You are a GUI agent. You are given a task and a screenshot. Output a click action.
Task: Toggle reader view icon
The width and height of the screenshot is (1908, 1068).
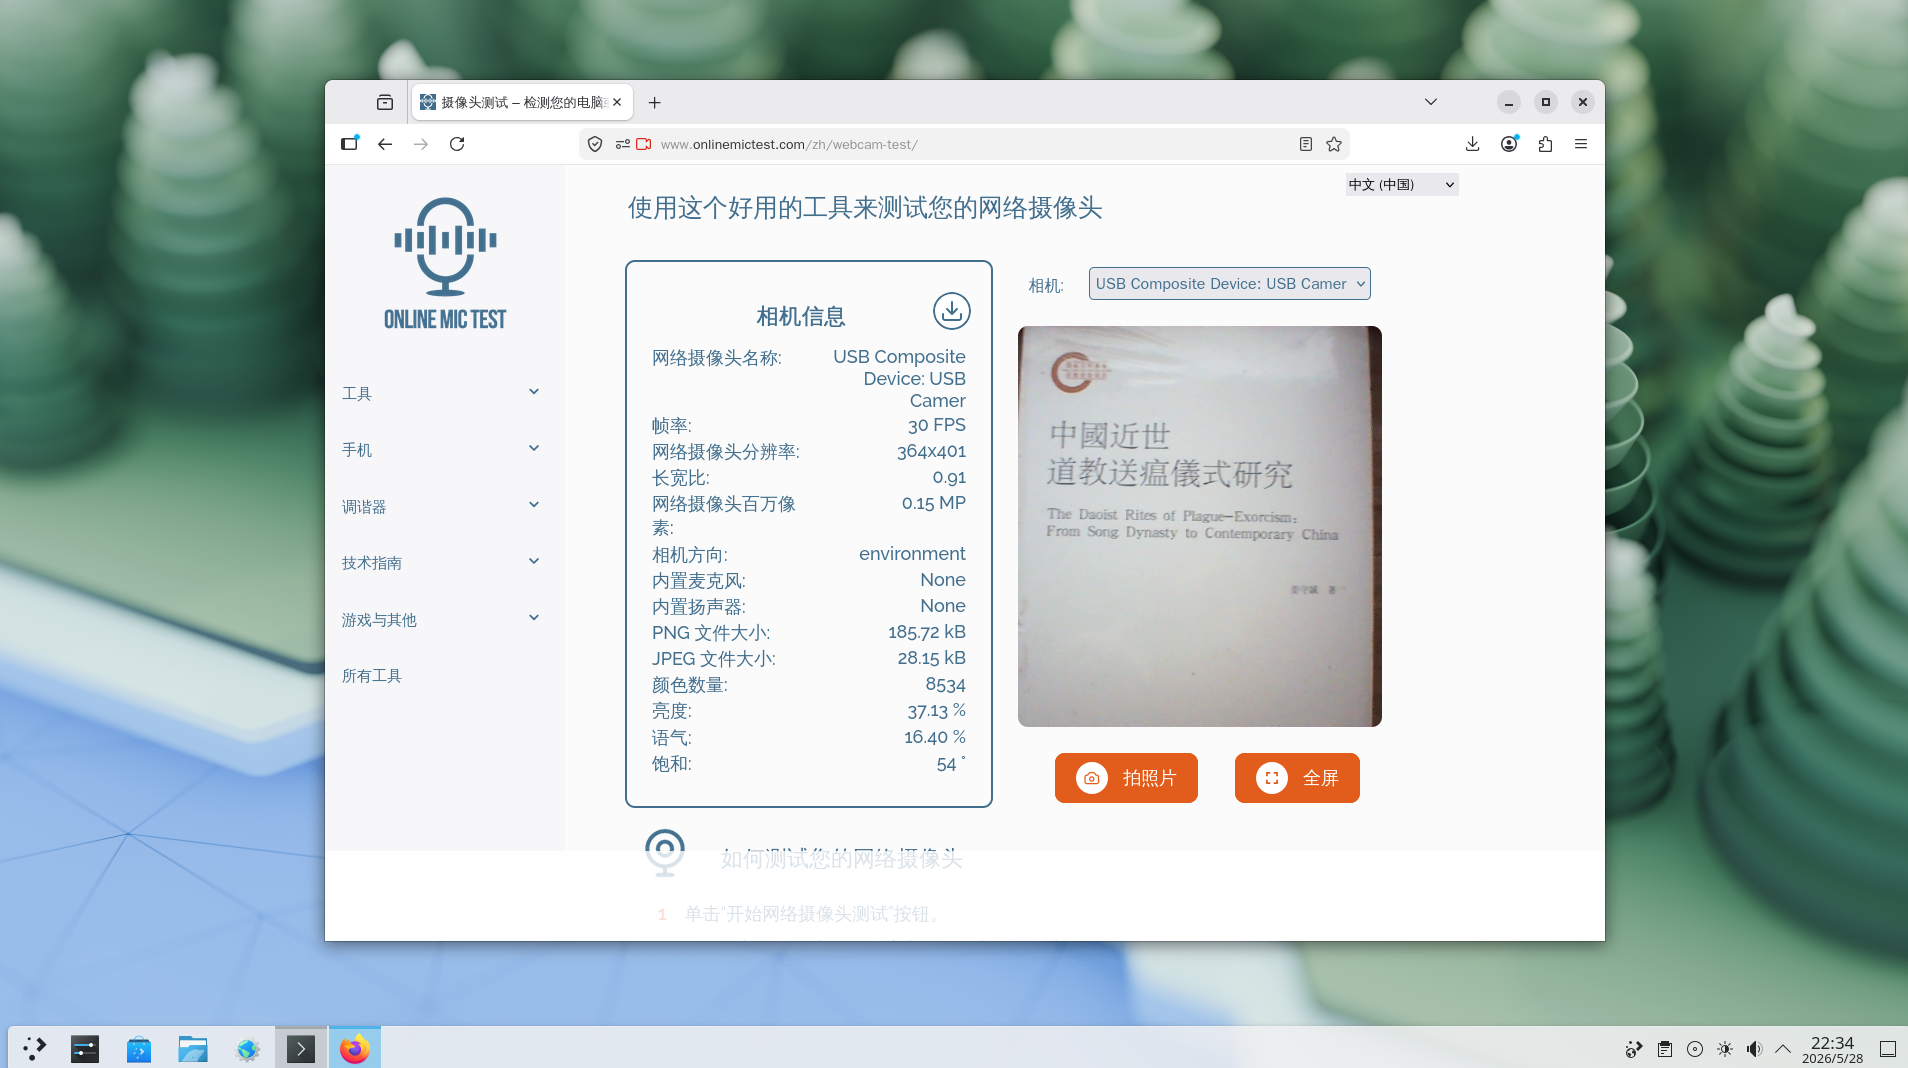1306,144
